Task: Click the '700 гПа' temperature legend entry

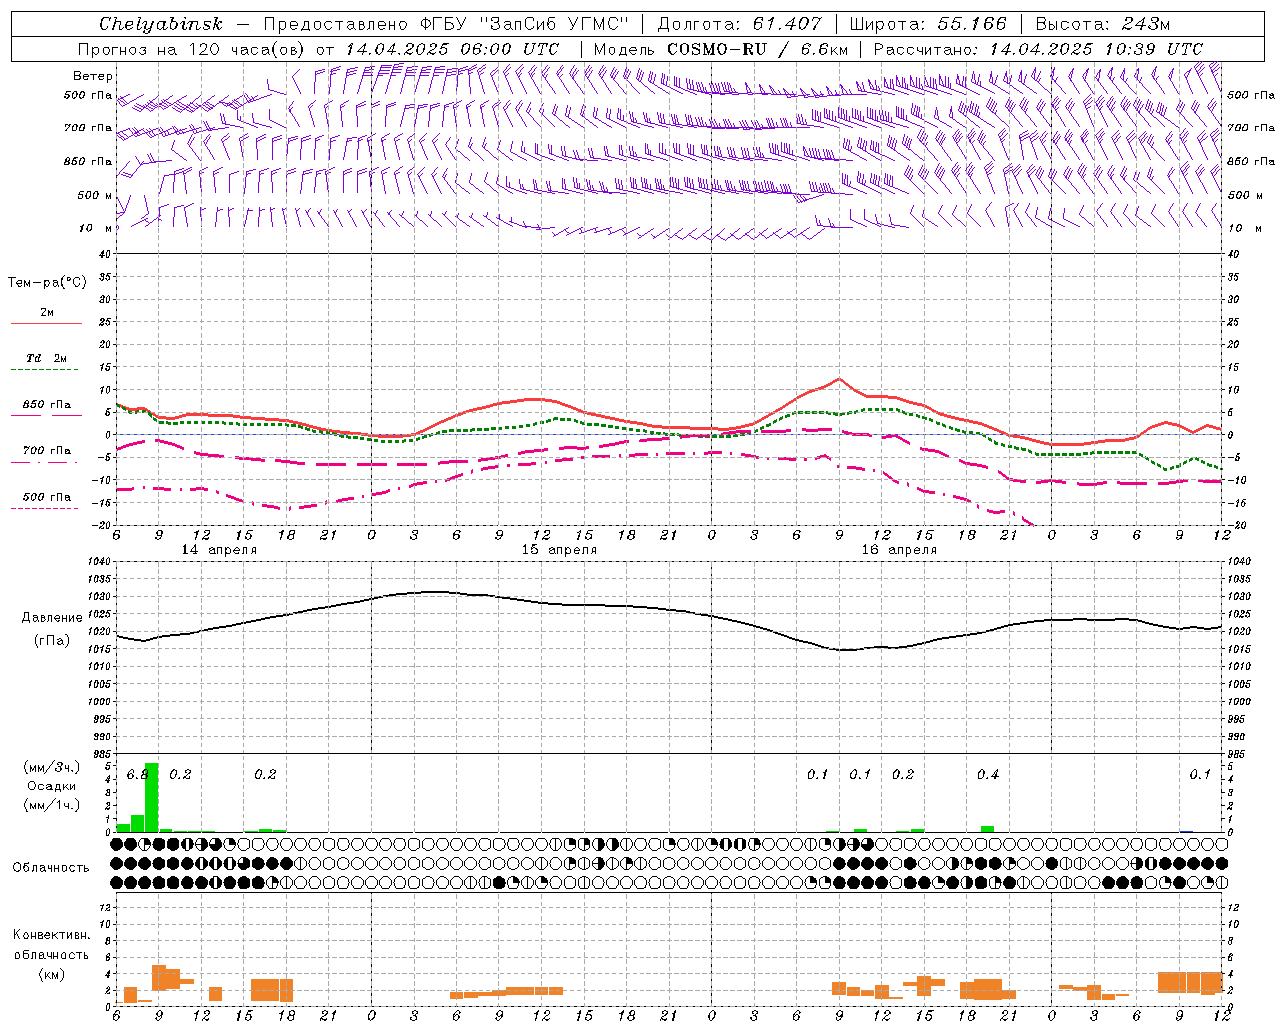Action: (x=47, y=451)
